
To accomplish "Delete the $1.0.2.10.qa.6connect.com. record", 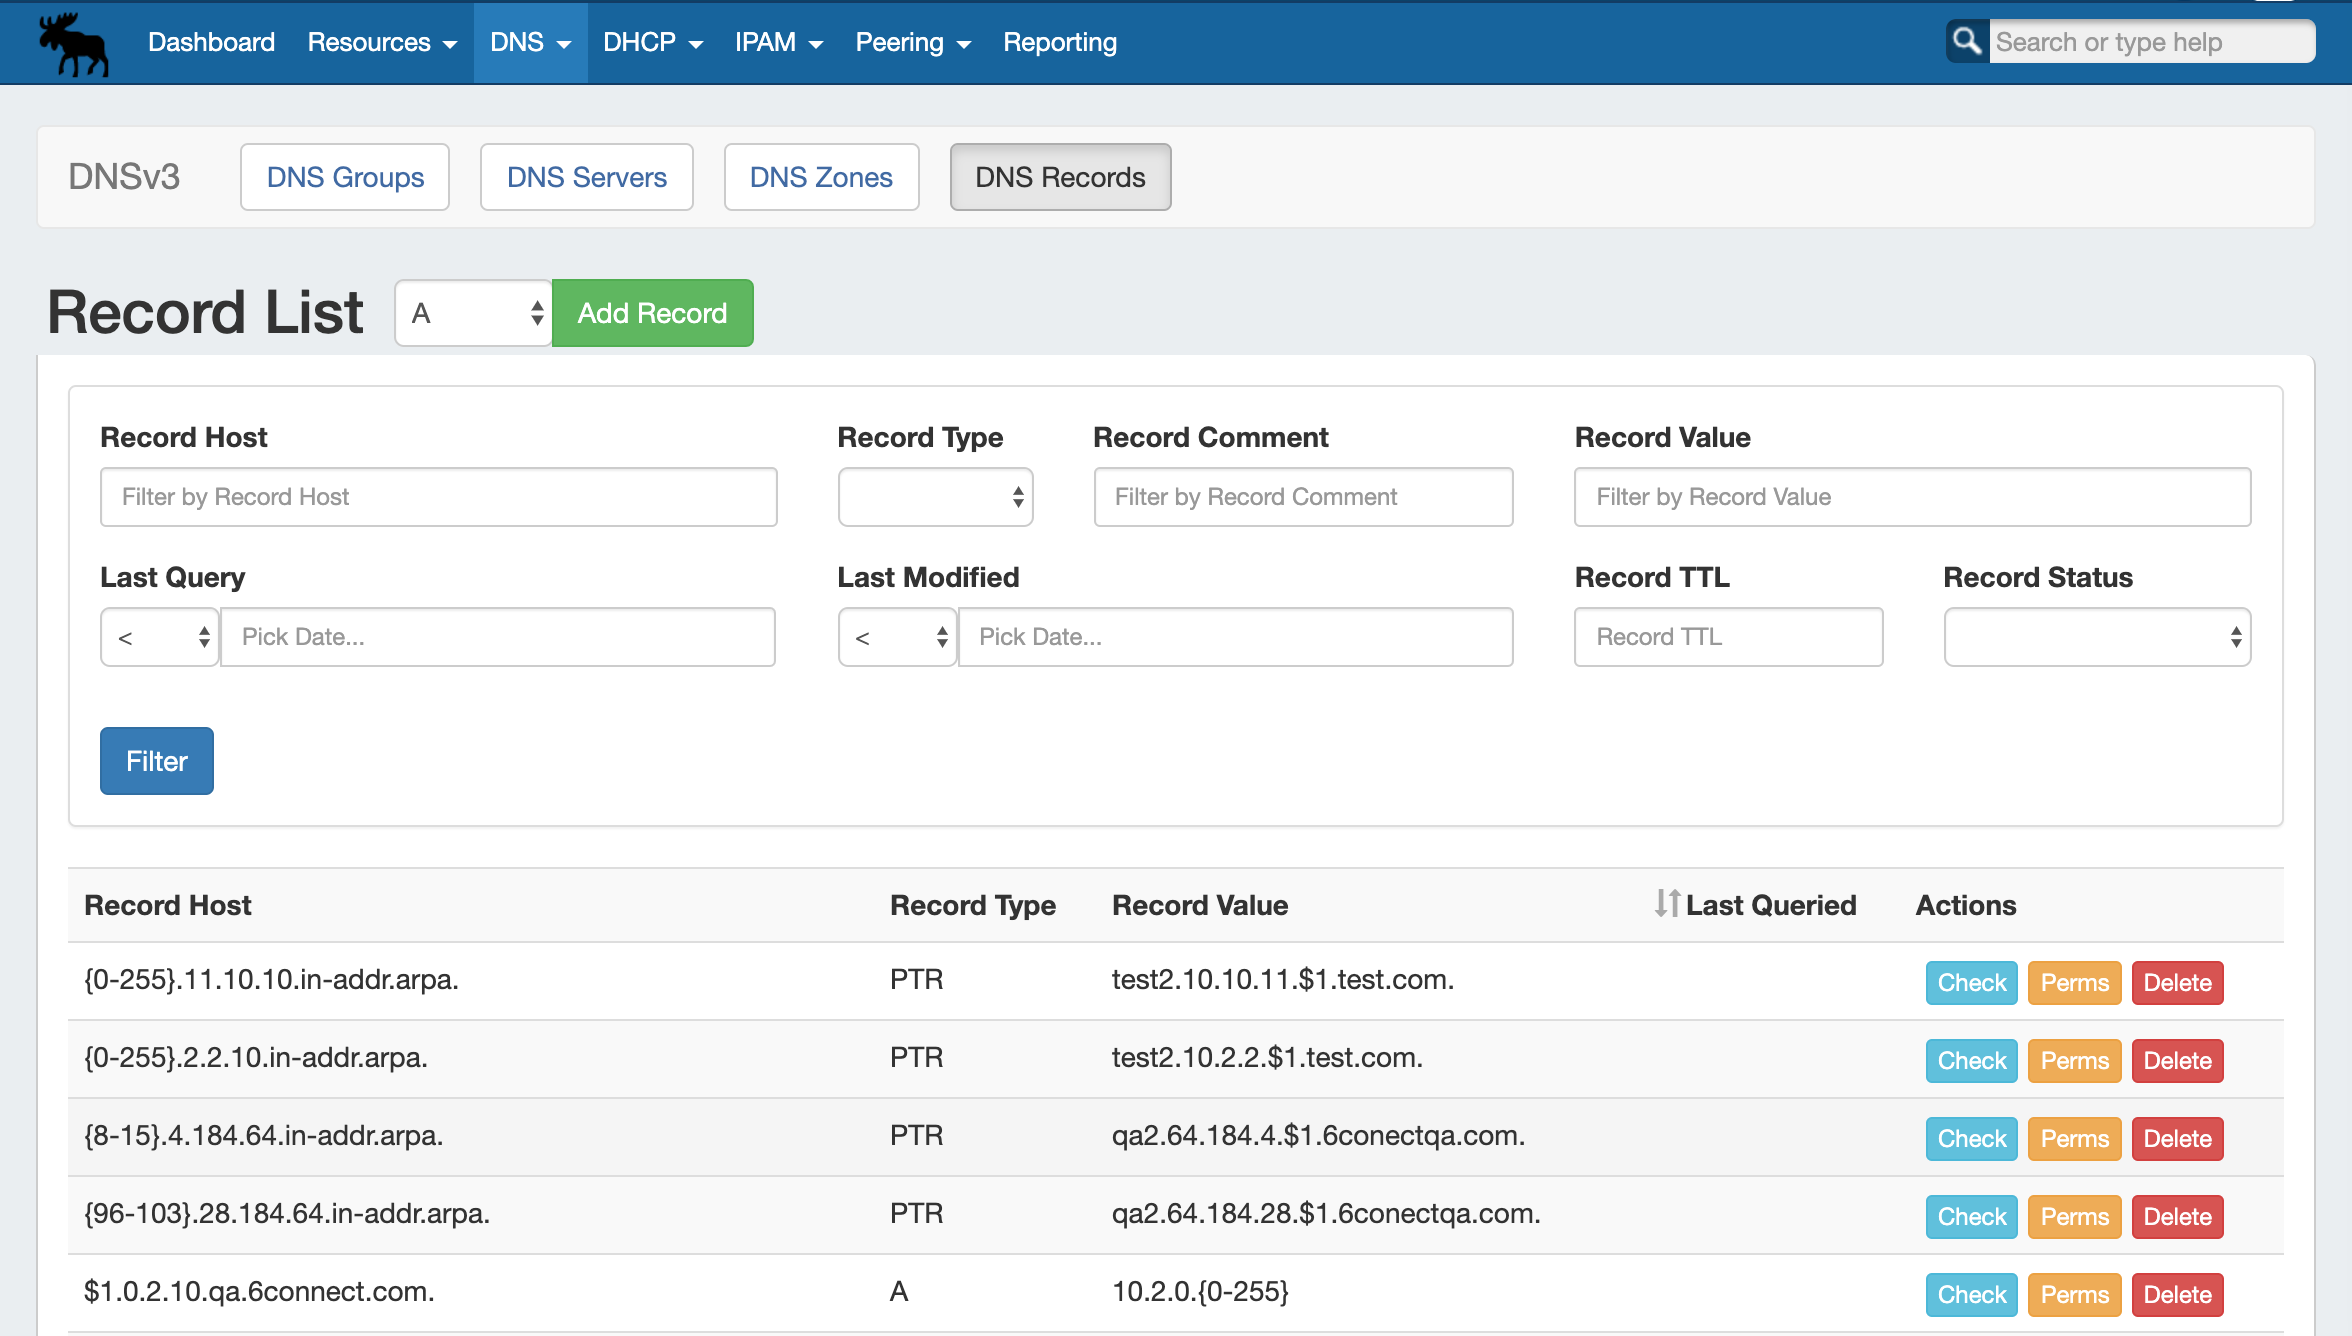I will tap(2177, 1295).
